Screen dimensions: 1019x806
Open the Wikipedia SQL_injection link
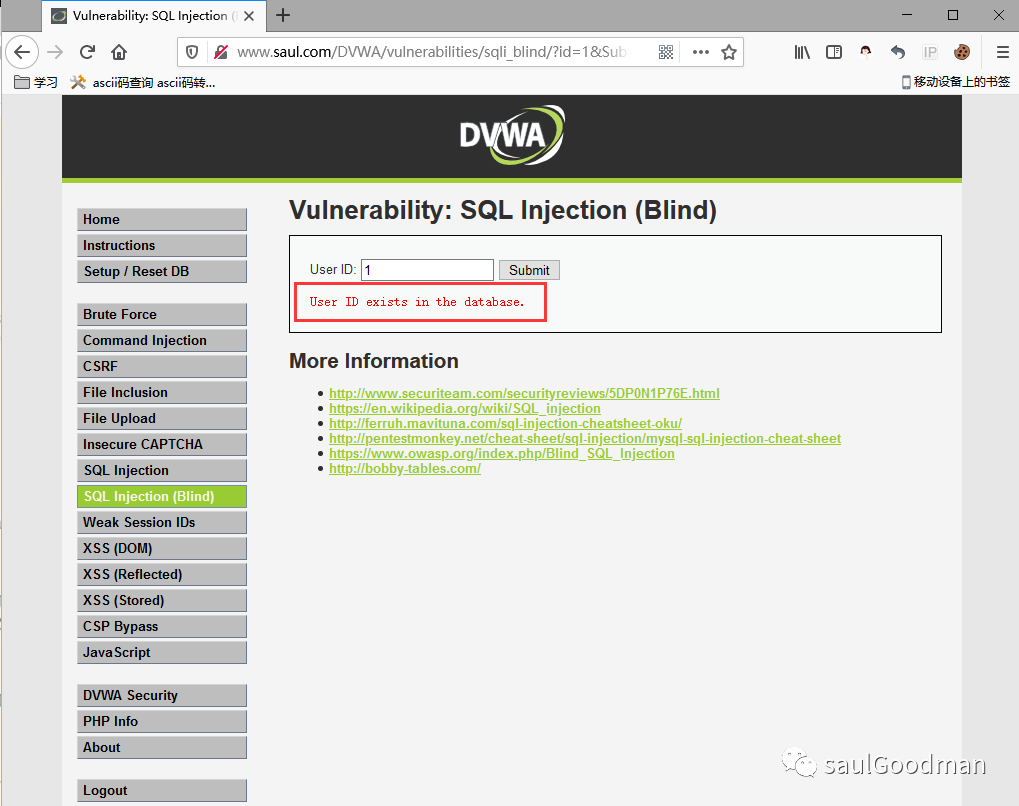click(x=465, y=408)
